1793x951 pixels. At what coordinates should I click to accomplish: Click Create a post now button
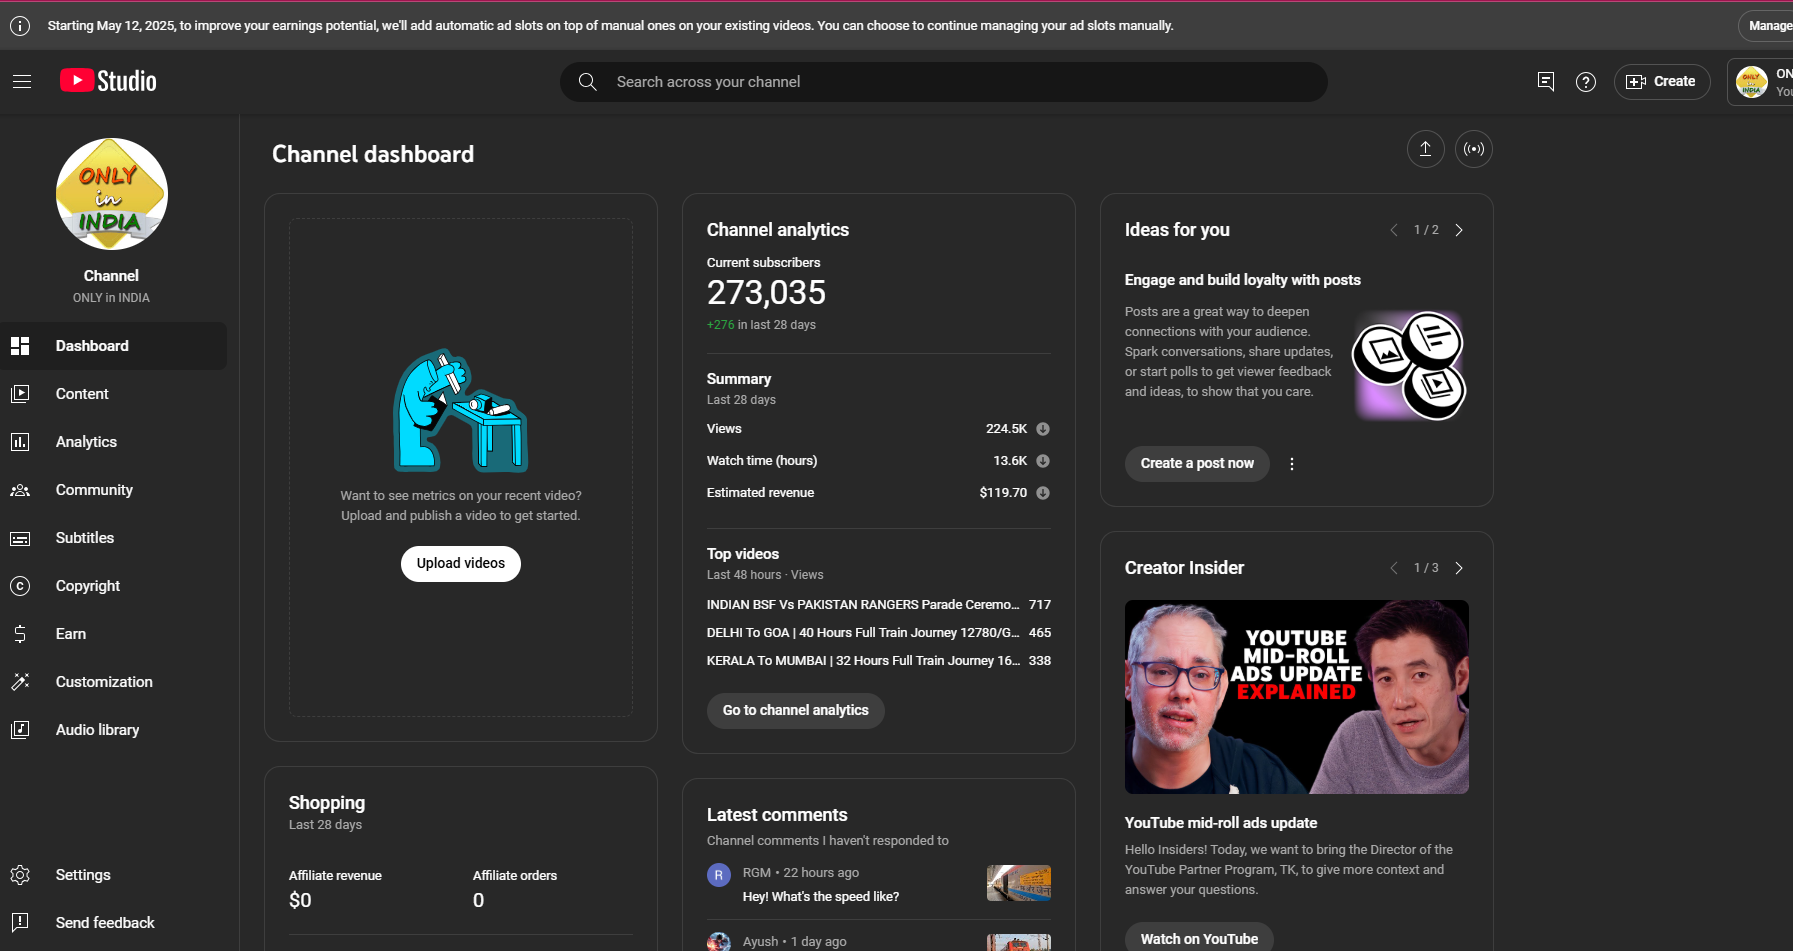click(x=1197, y=464)
